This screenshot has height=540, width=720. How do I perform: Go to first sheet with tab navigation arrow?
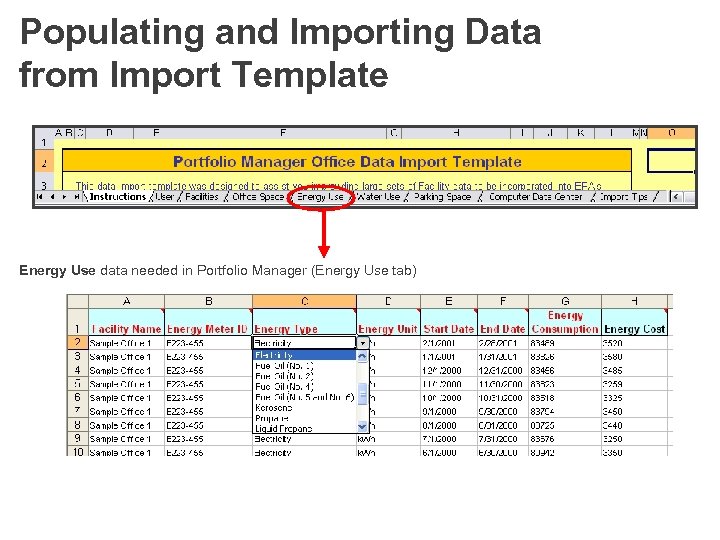click(x=40, y=197)
